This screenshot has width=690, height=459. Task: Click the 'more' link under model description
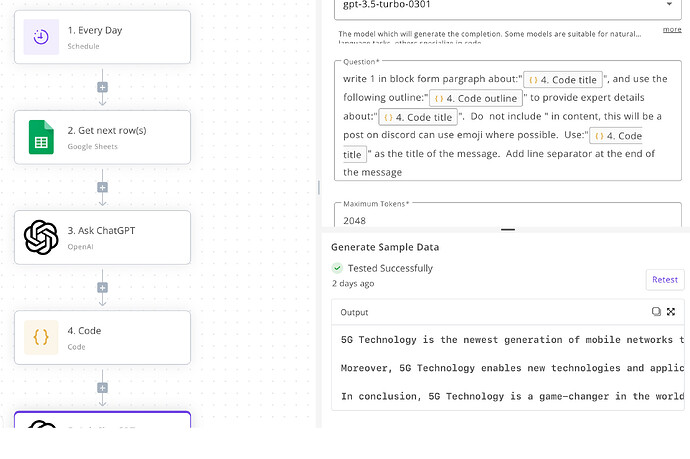coord(672,29)
